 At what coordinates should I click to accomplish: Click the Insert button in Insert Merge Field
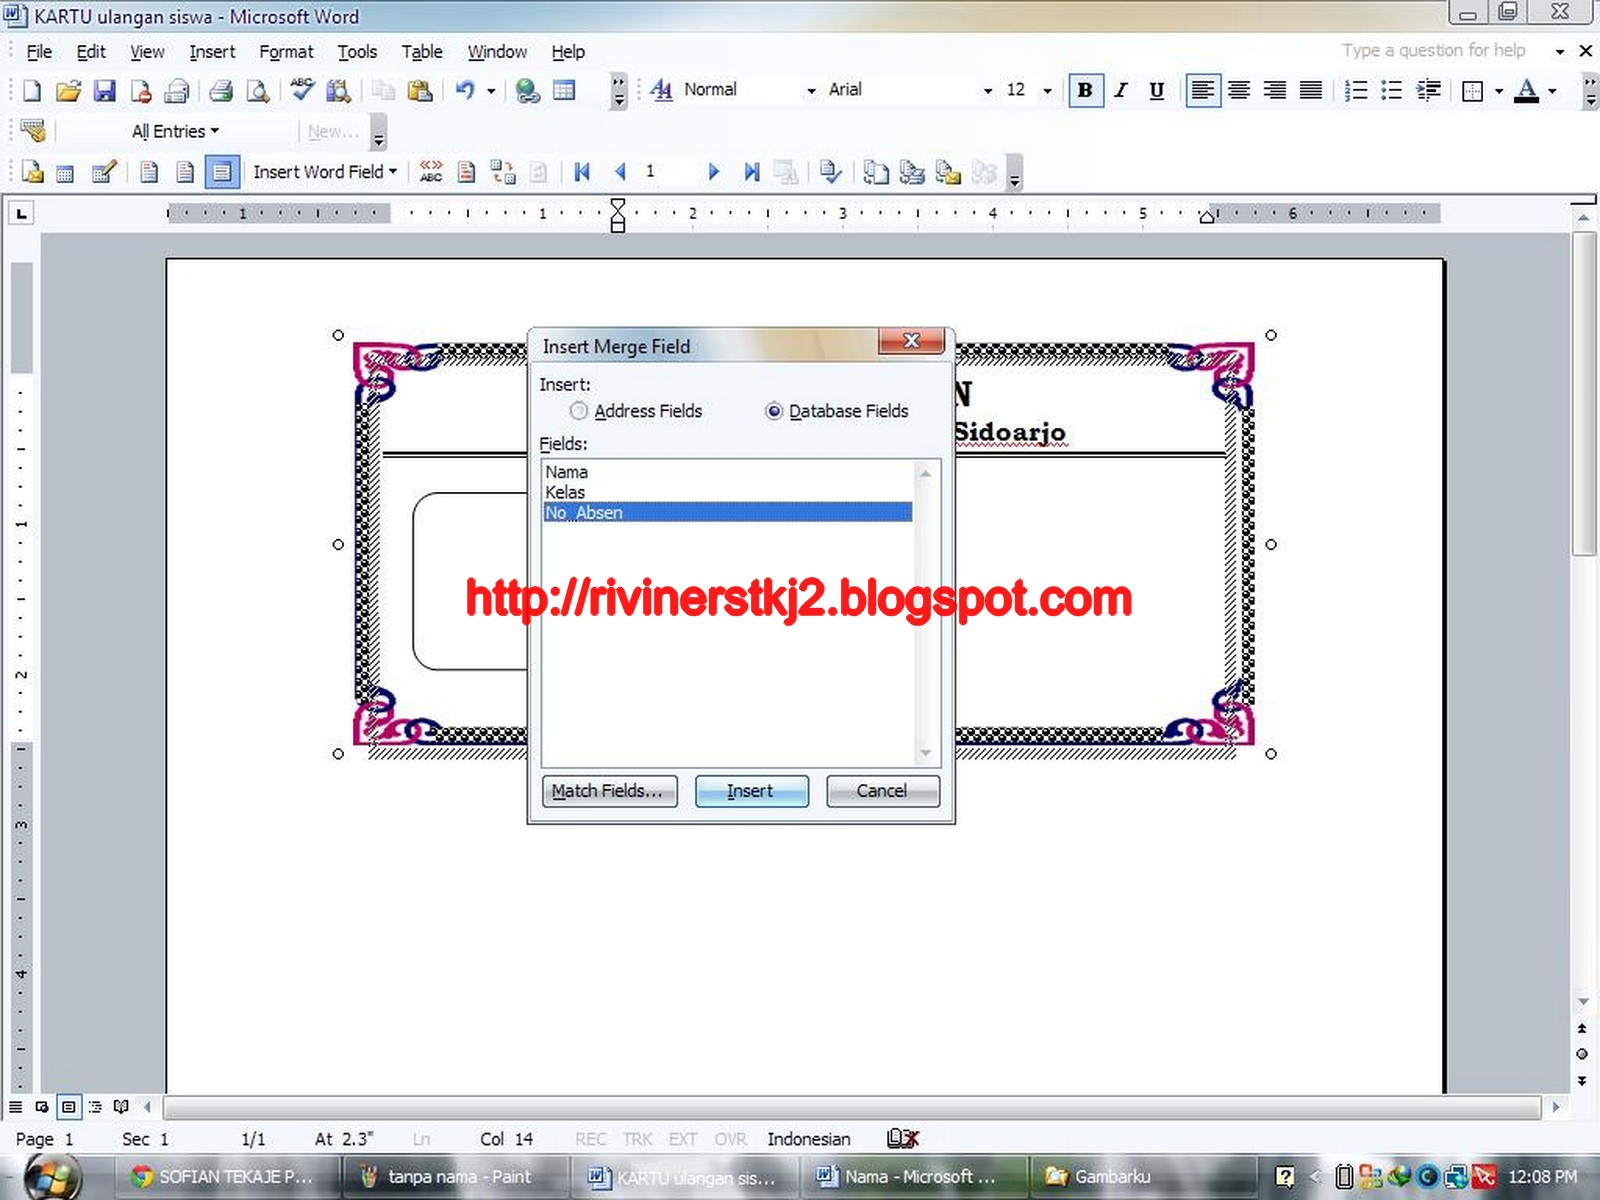(751, 791)
